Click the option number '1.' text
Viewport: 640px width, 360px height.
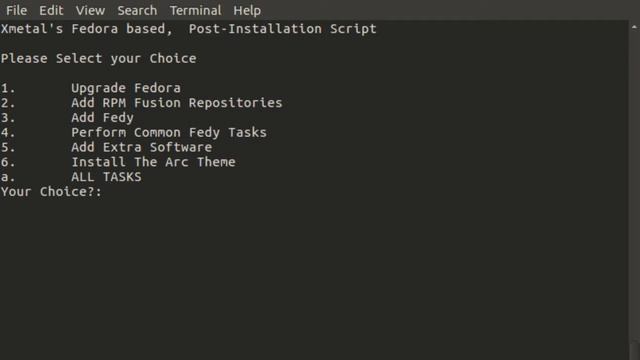[x=8, y=88]
